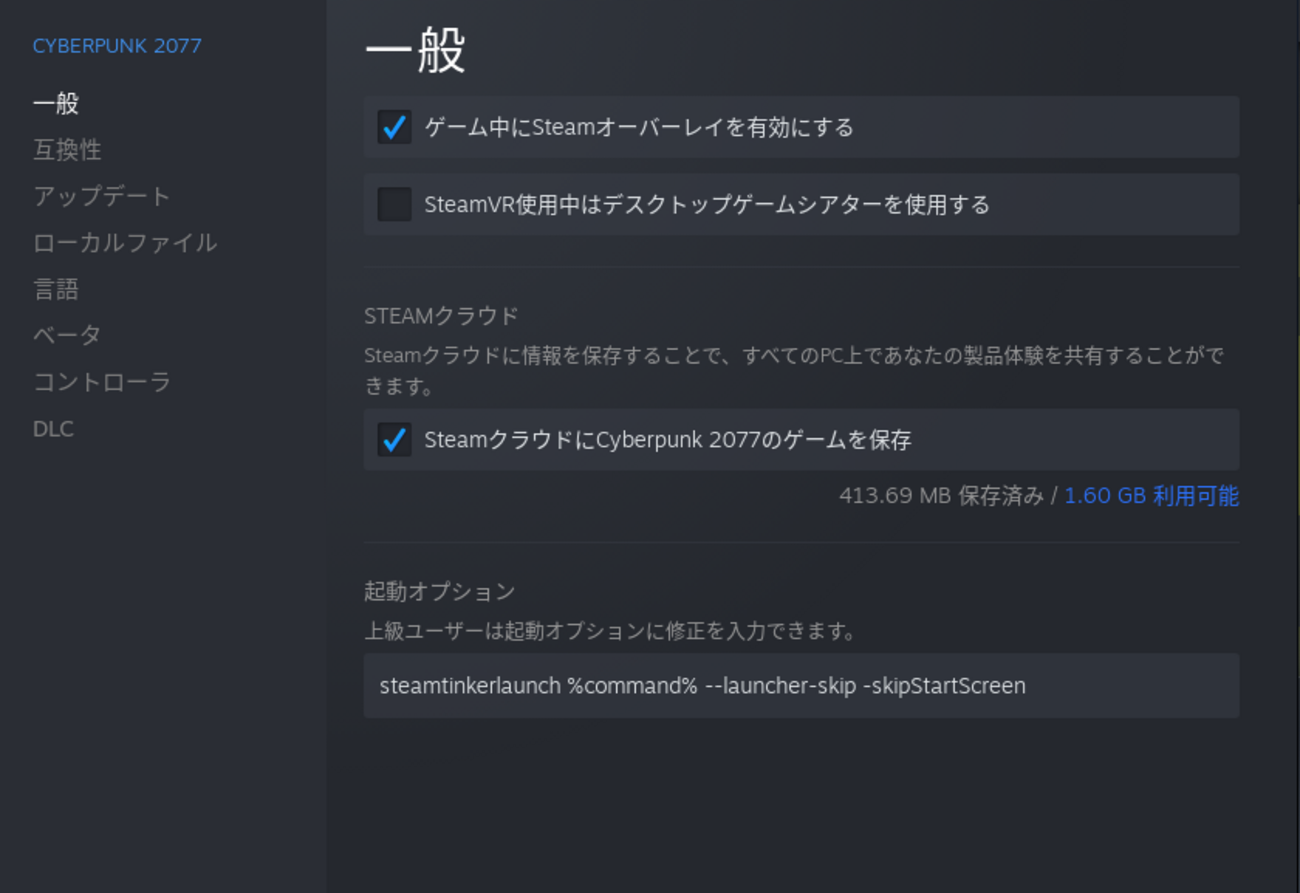The image size is (1300, 893).
Task: Click the 1.60 GB 利用可能 link
Action: [1151, 496]
